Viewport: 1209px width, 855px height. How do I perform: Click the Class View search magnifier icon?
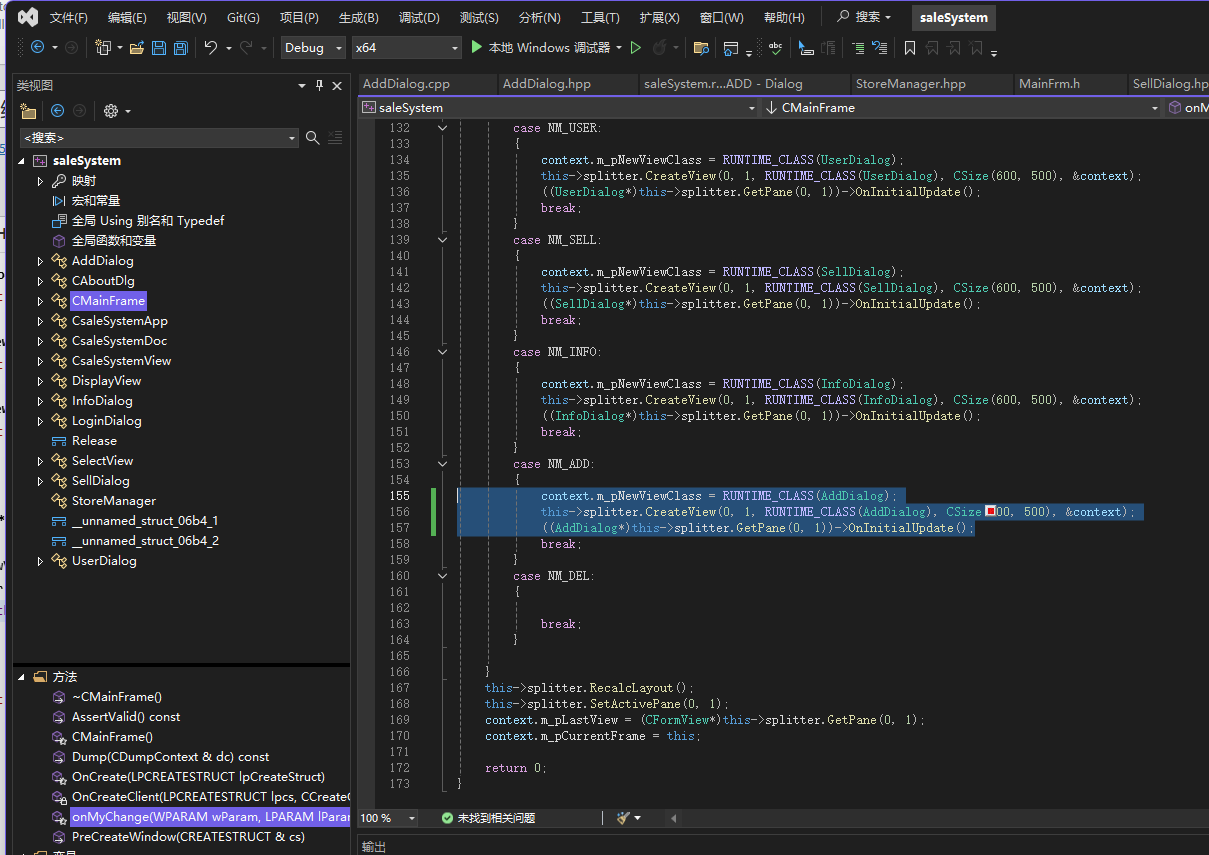tap(313, 138)
